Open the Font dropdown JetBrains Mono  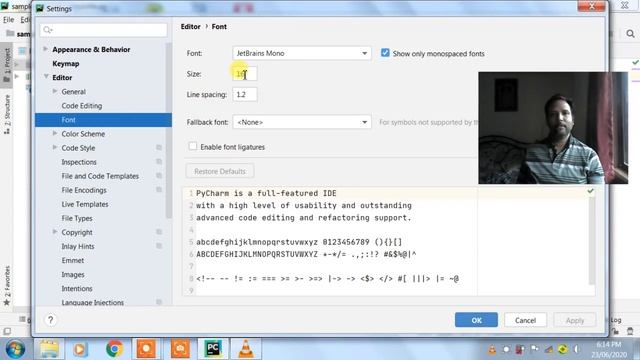tap(302, 53)
